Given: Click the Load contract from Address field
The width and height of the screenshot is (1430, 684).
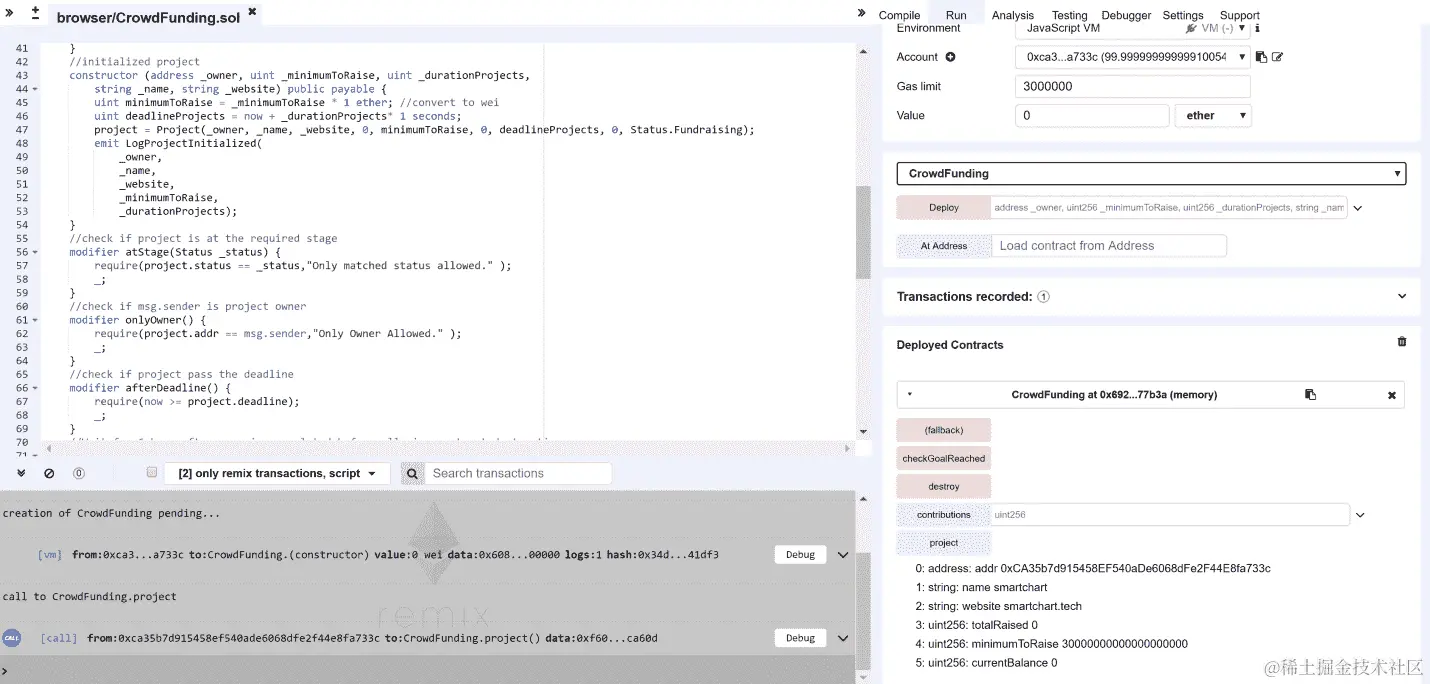Looking at the screenshot, I should (x=1109, y=246).
